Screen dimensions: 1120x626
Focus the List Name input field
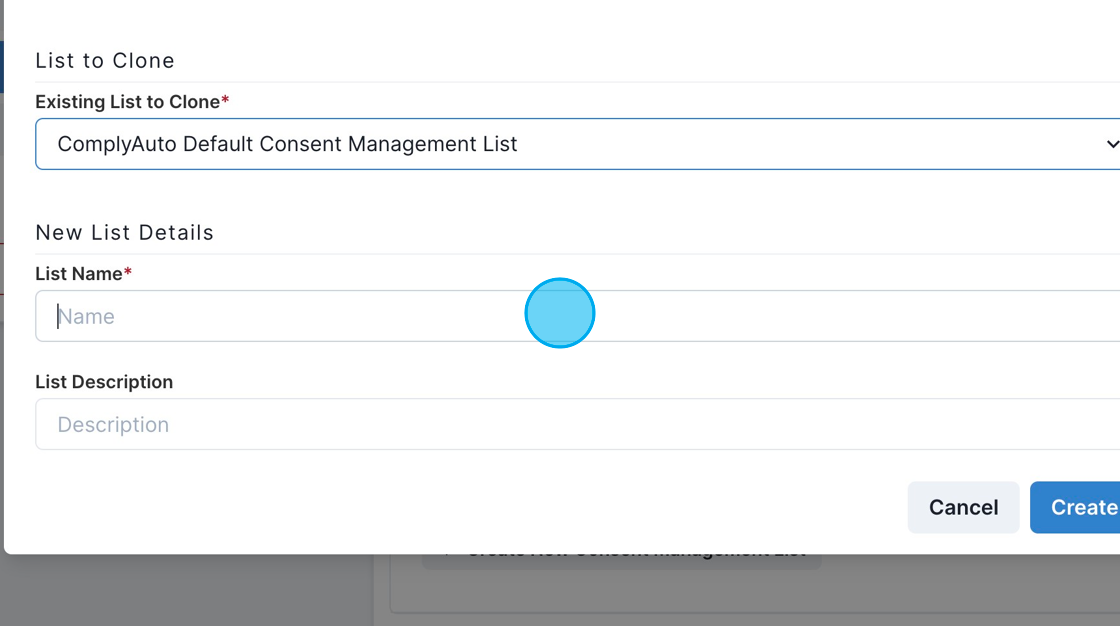pos(578,316)
